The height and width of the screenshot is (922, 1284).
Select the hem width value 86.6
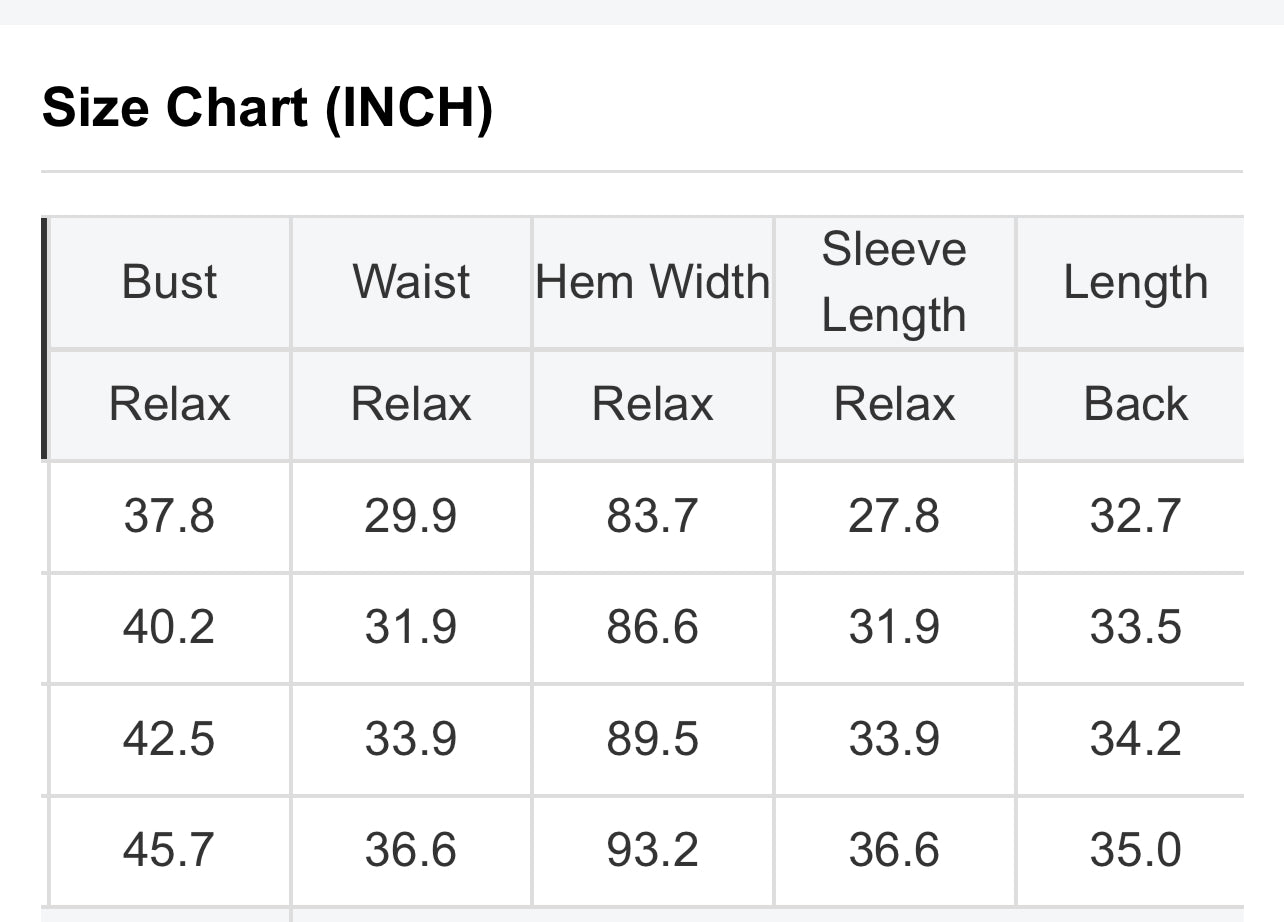click(x=653, y=627)
